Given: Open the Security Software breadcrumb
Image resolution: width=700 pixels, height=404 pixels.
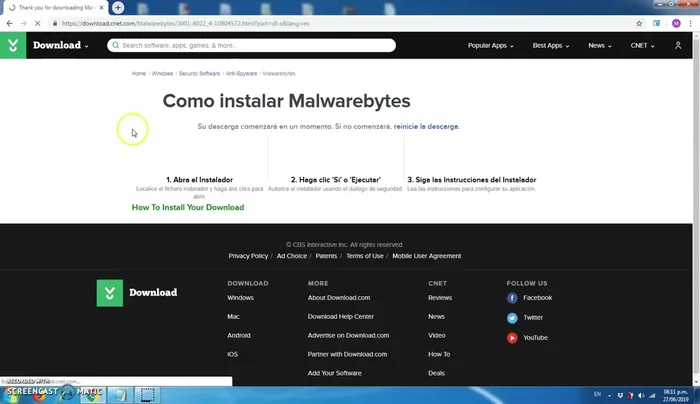Looking at the screenshot, I should click(x=199, y=74).
